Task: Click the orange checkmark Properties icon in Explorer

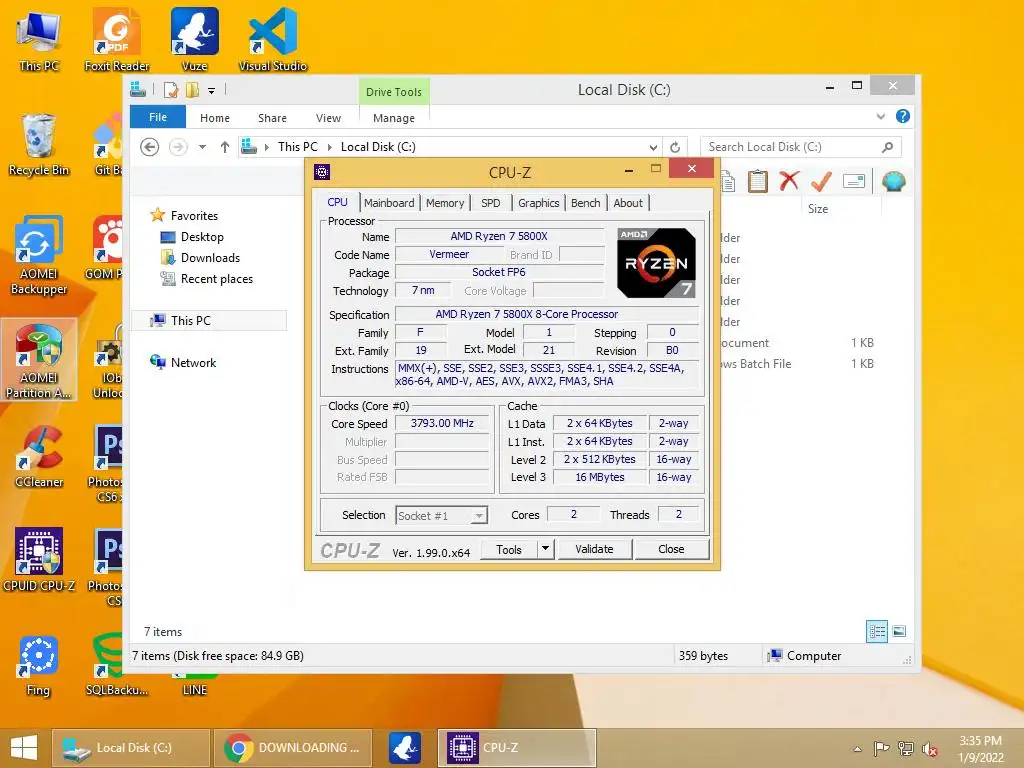Action: pos(821,181)
